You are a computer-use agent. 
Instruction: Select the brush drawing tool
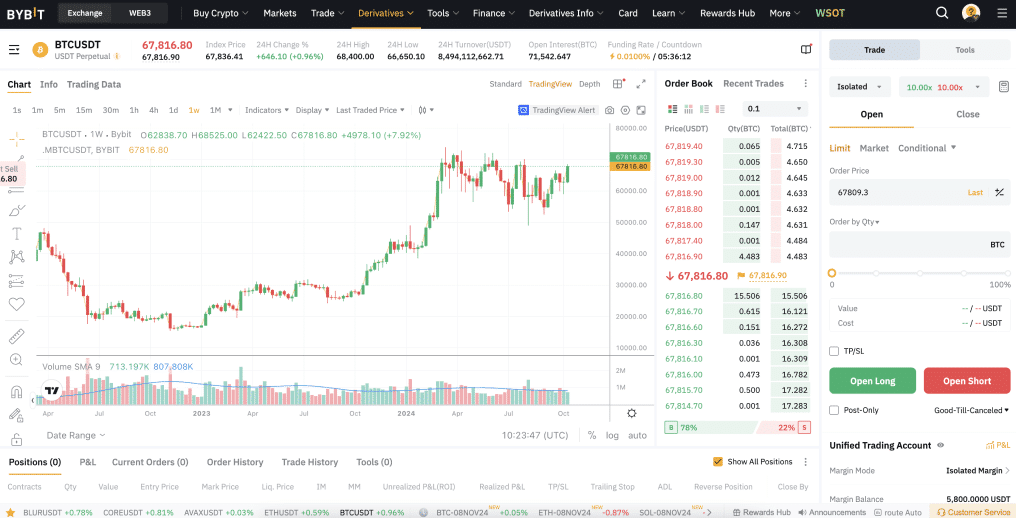(17, 211)
